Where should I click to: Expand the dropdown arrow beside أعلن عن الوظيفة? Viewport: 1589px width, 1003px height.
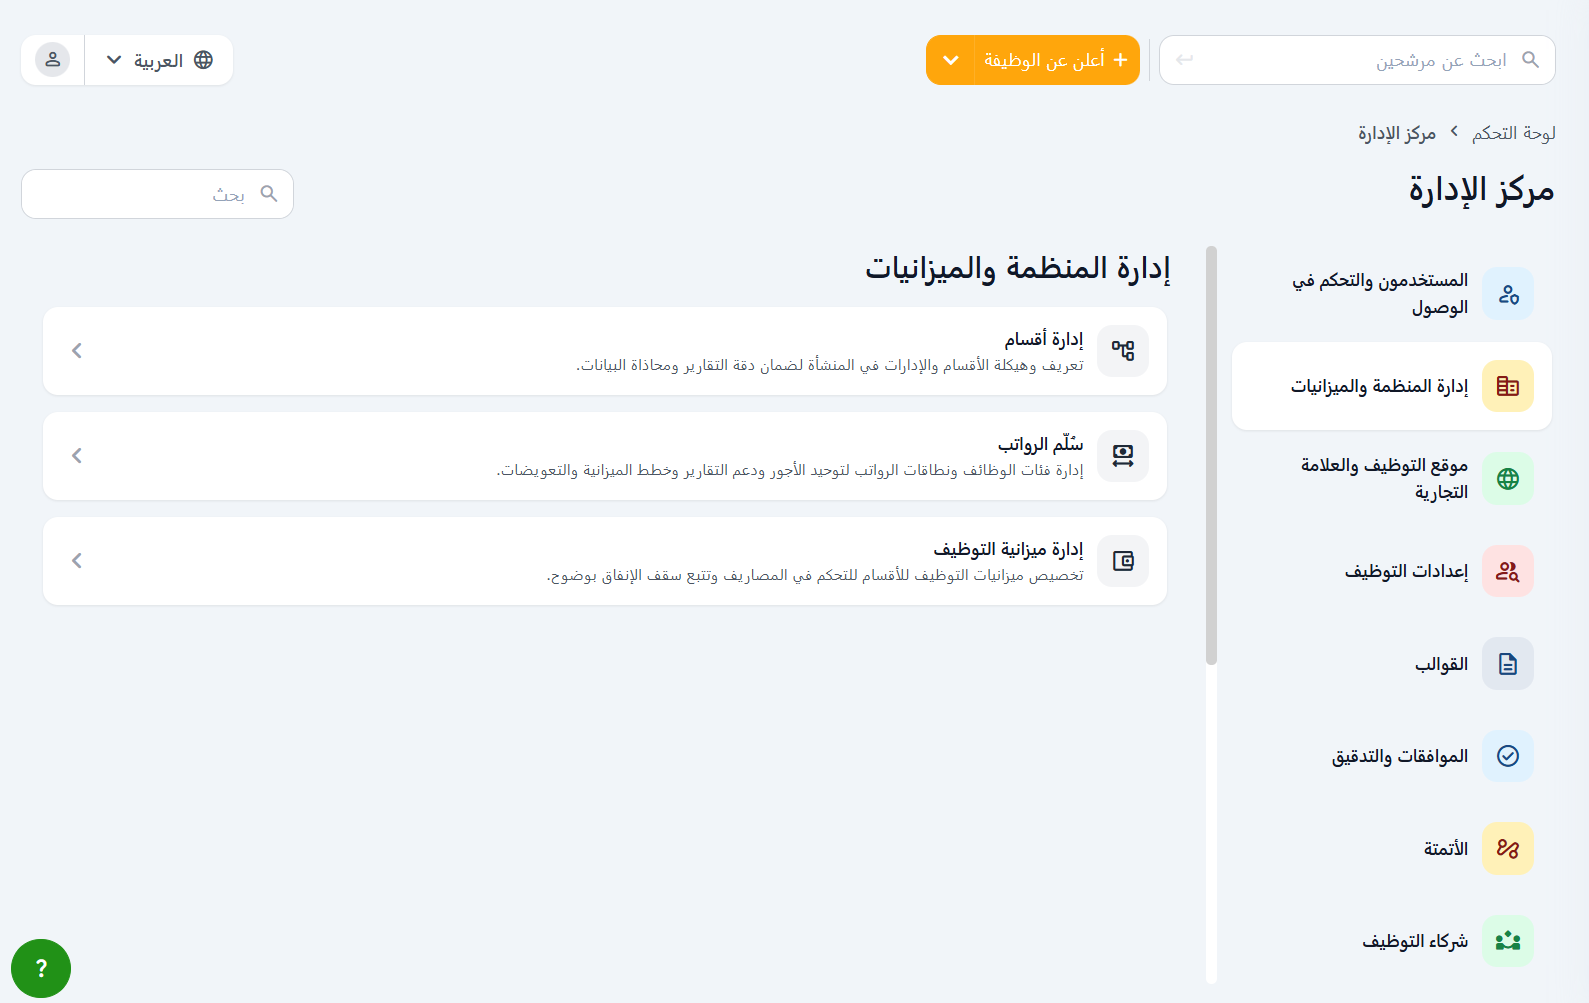(950, 60)
